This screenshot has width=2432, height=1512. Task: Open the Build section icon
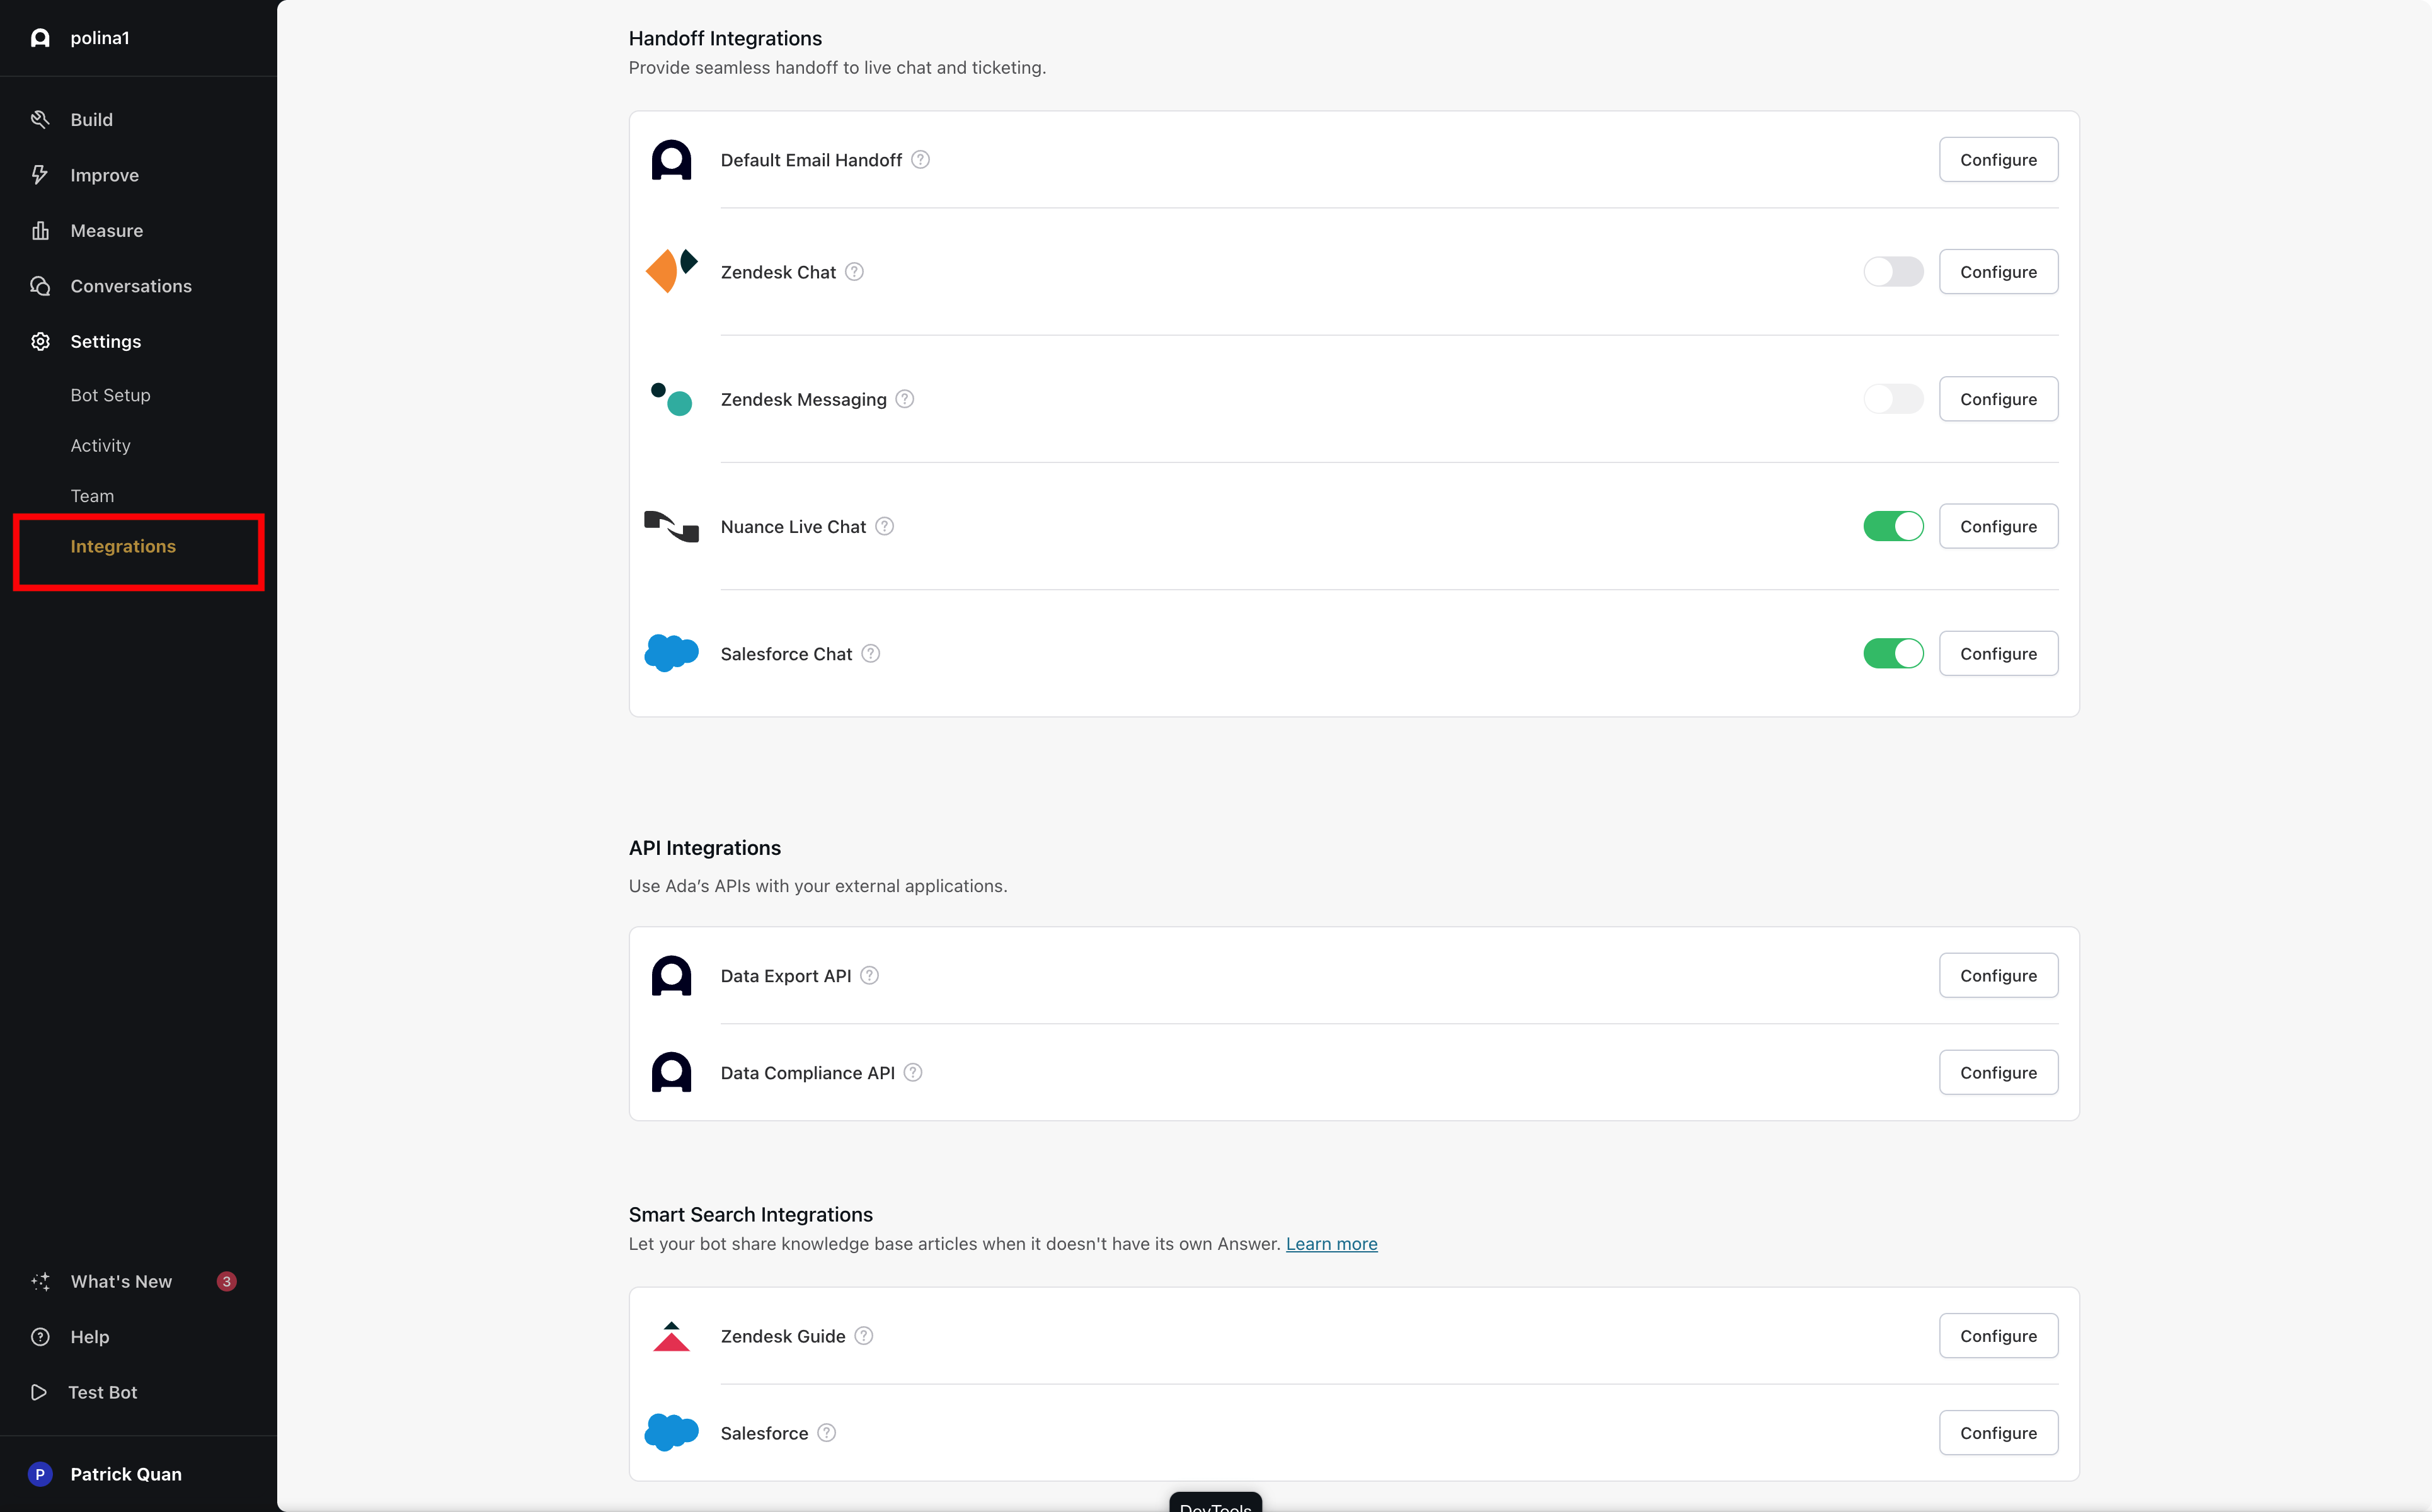click(x=40, y=120)
